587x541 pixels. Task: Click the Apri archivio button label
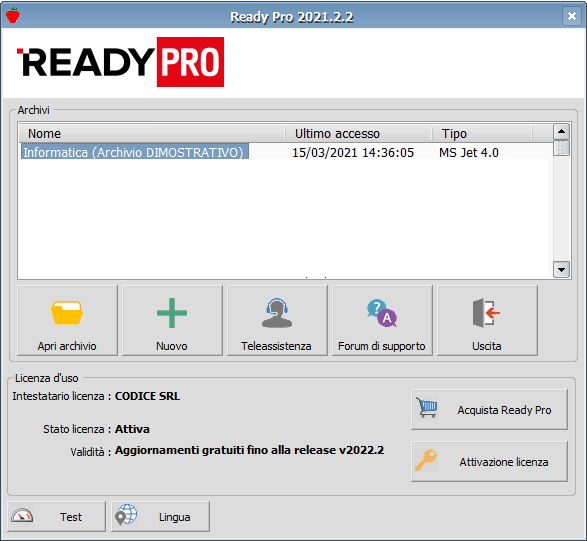pos(67,346)
